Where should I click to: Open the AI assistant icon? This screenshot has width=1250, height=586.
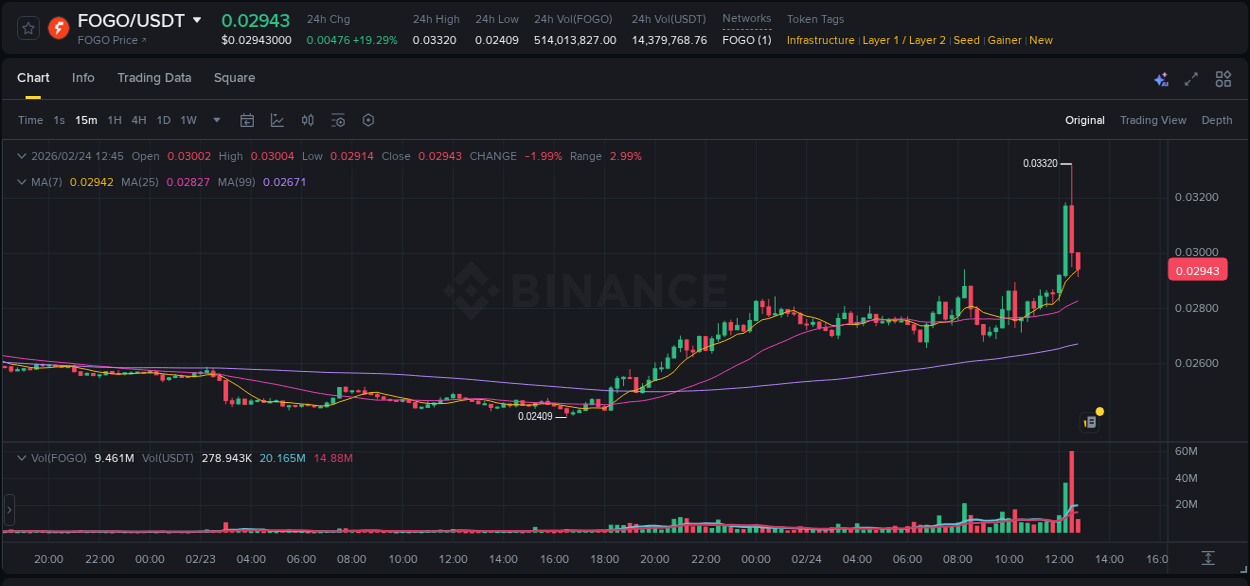(x=1162, y=78)
